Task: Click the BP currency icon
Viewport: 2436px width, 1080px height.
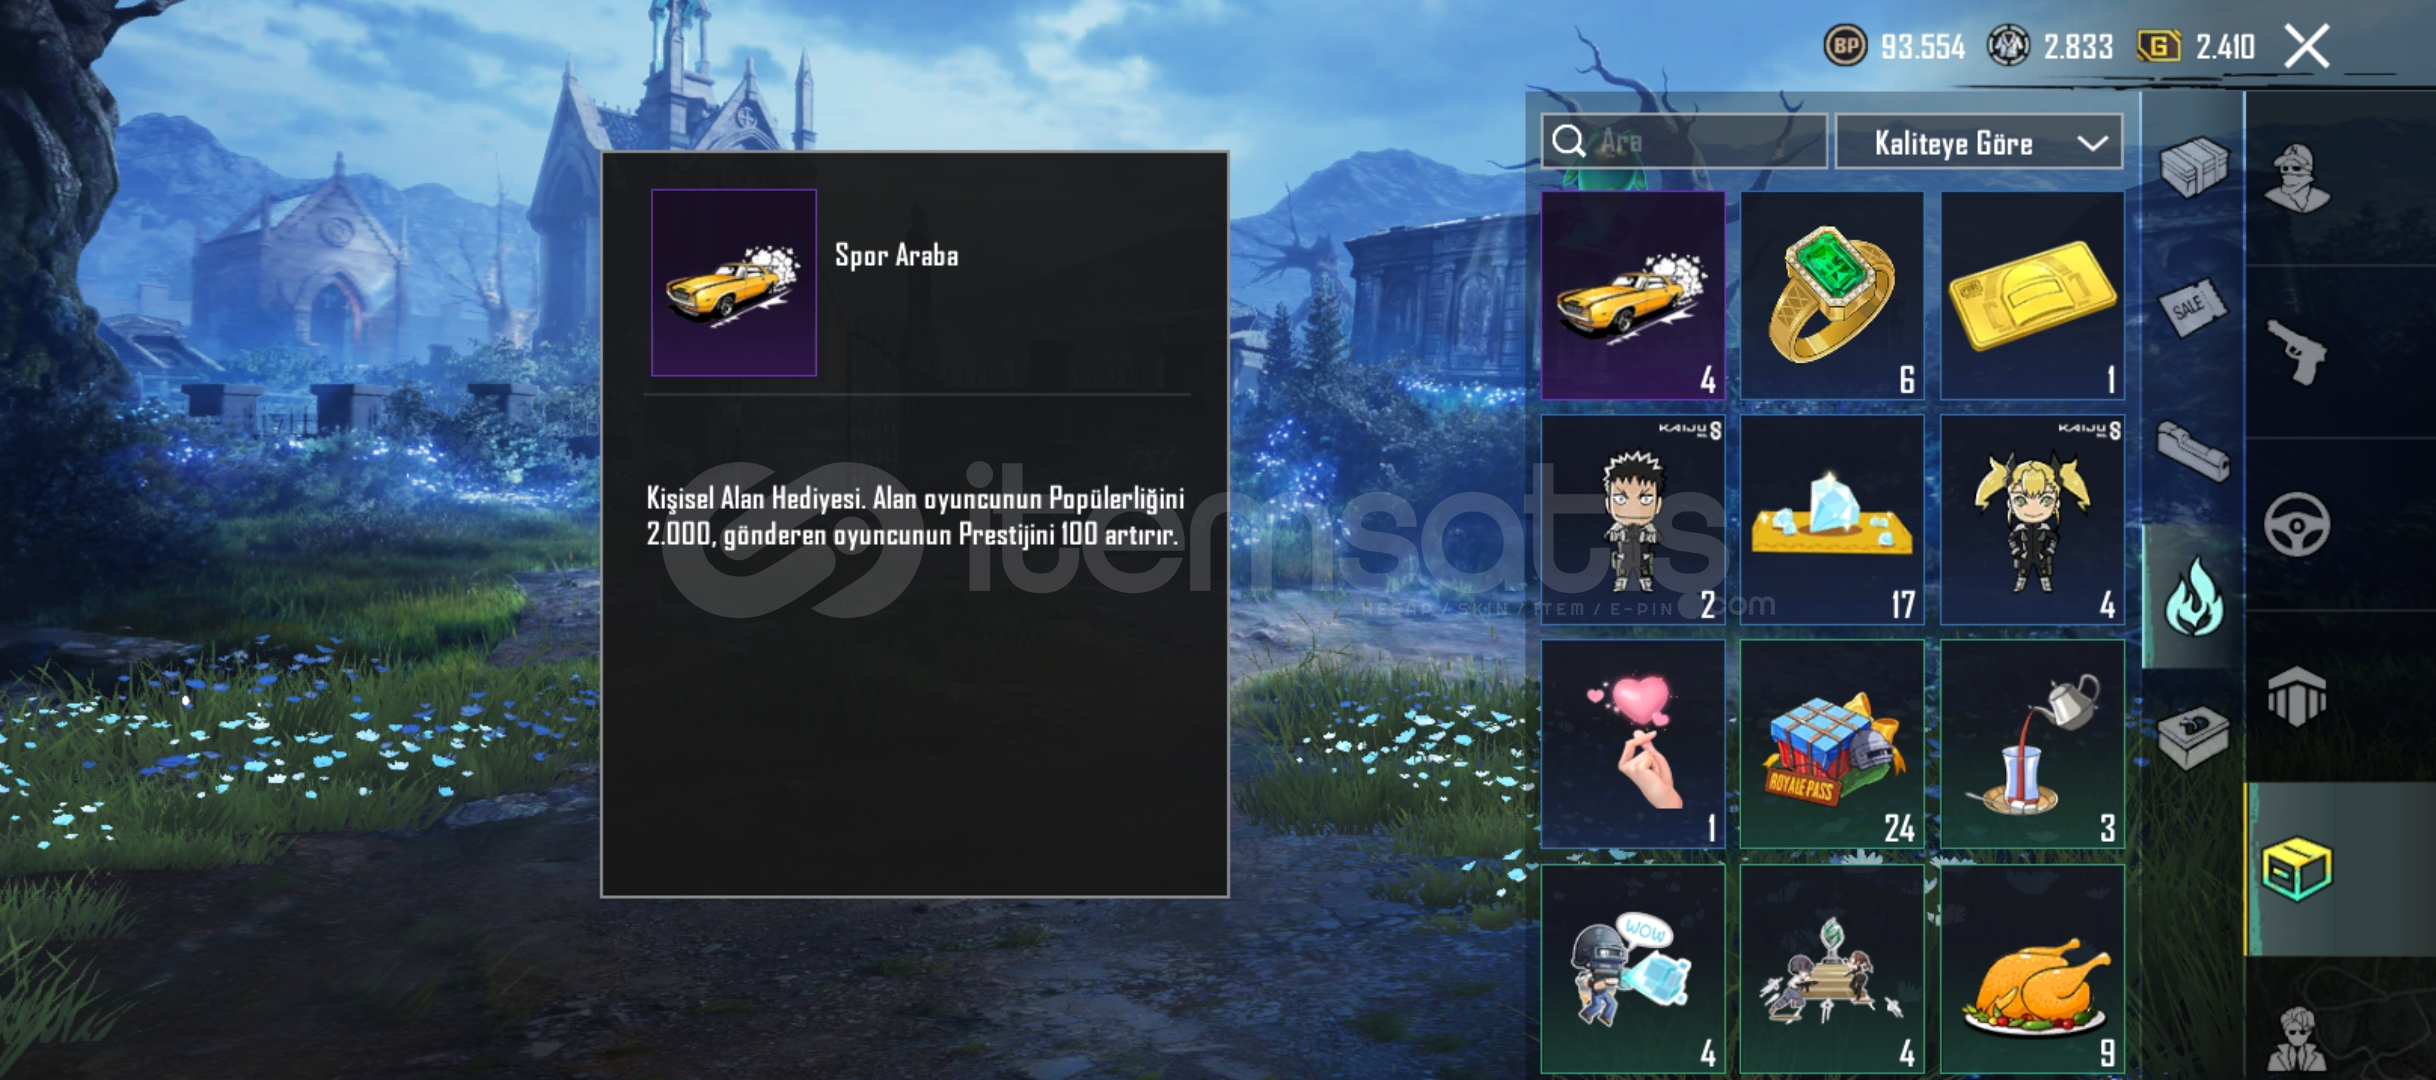Action: [x=1845, y=46]
